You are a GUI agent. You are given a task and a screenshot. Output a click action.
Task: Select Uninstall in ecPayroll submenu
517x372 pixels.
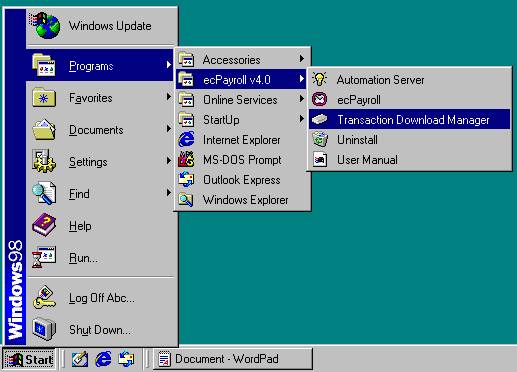(409, 139)
